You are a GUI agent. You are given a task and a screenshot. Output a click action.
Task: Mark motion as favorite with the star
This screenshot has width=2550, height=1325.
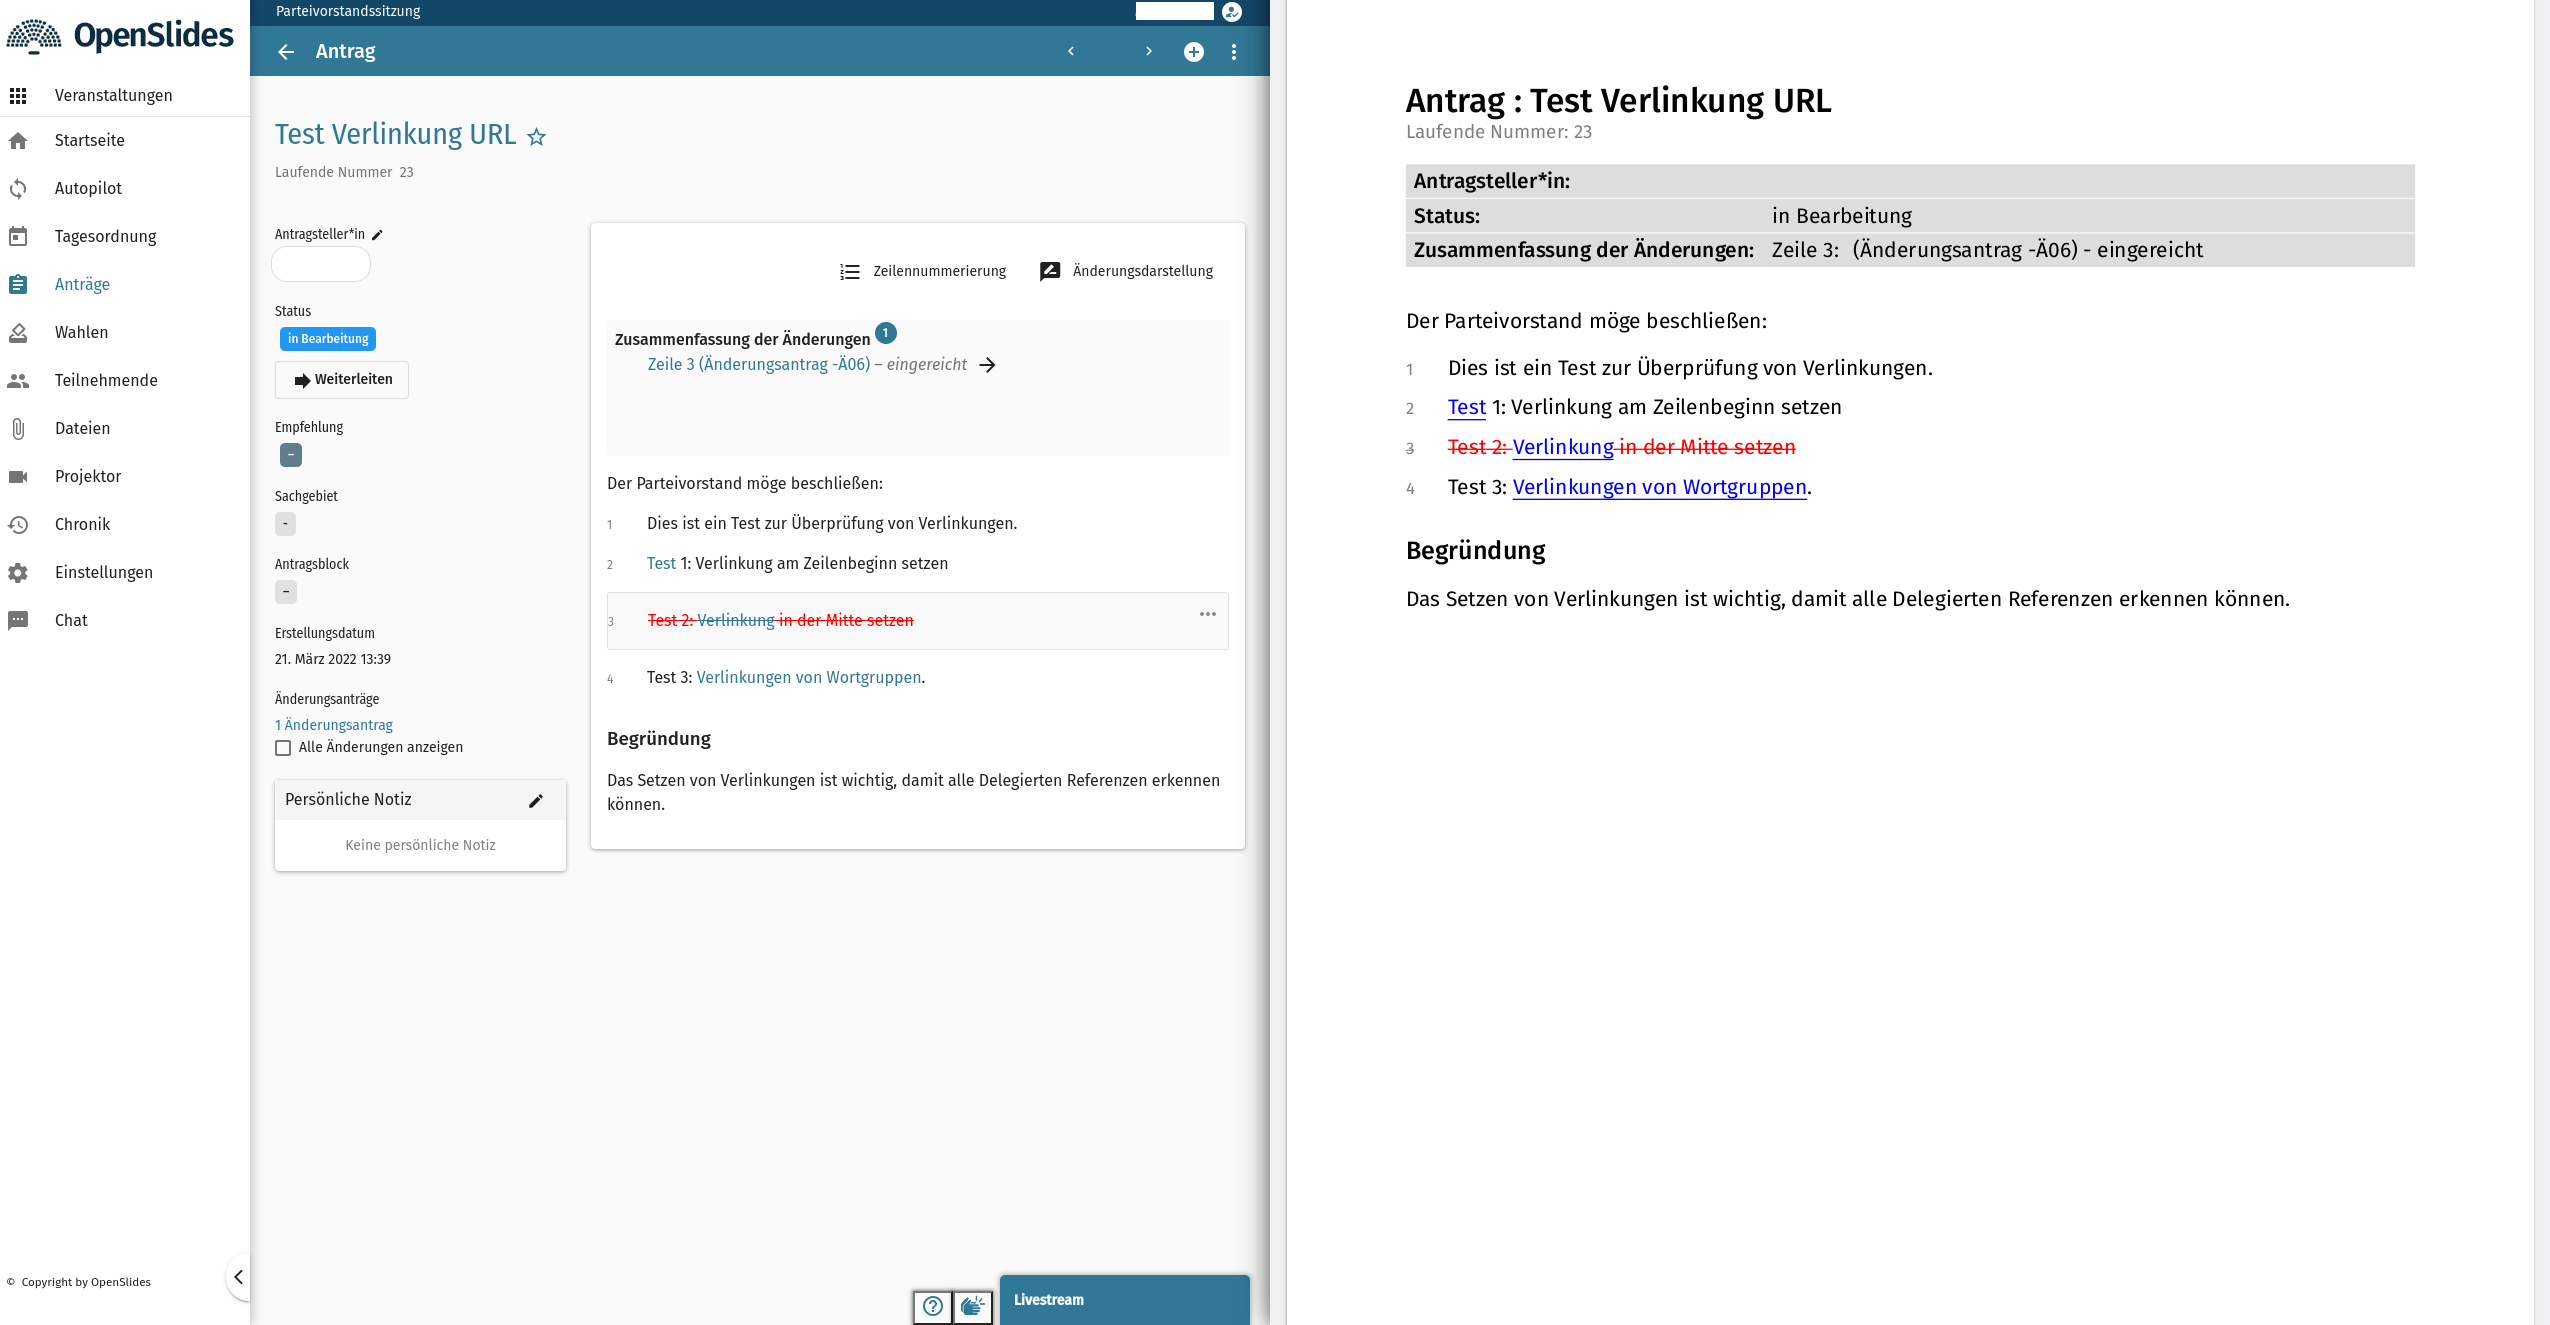(537, 136)
